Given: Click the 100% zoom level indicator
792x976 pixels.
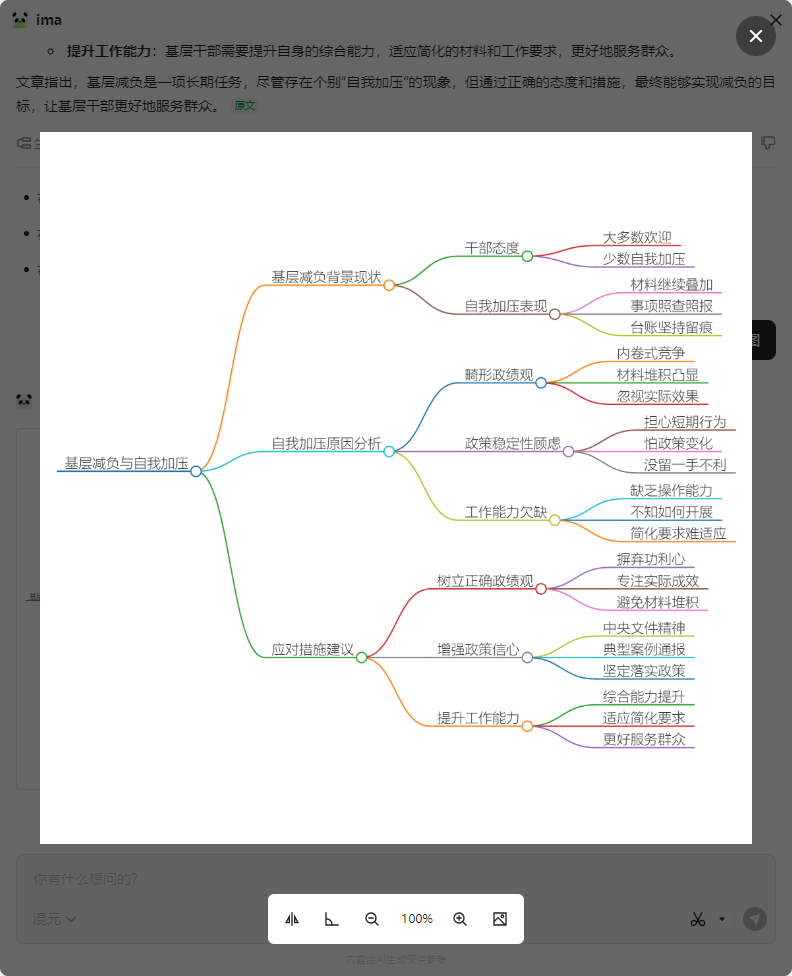Looking at the screenshot, I should (x=416, y=919).
